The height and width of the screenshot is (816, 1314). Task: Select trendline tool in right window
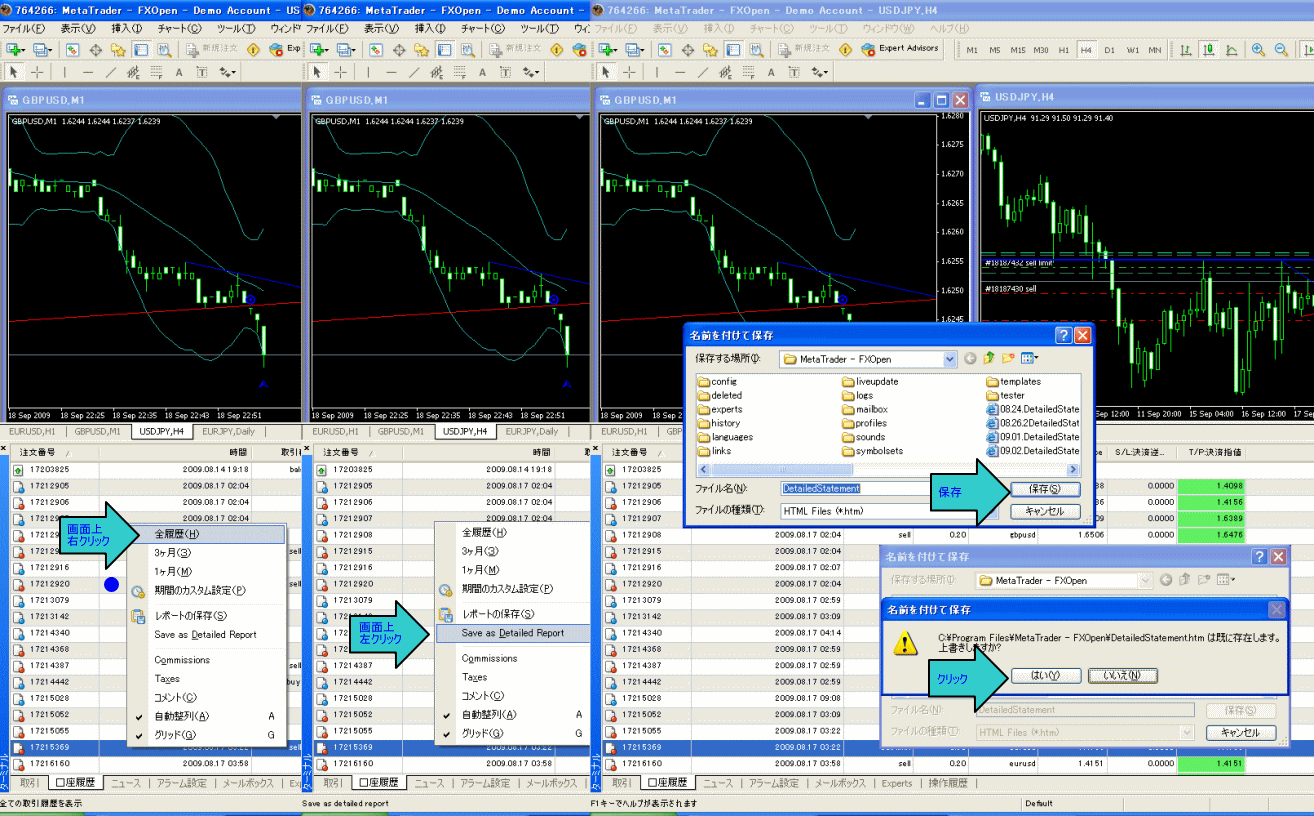(702, 72)
